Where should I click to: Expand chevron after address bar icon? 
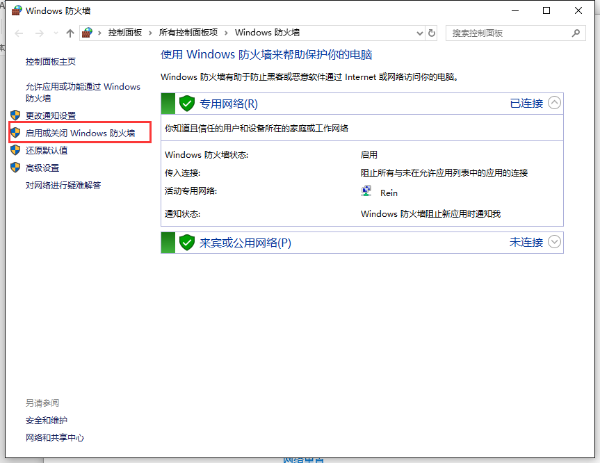99,33
